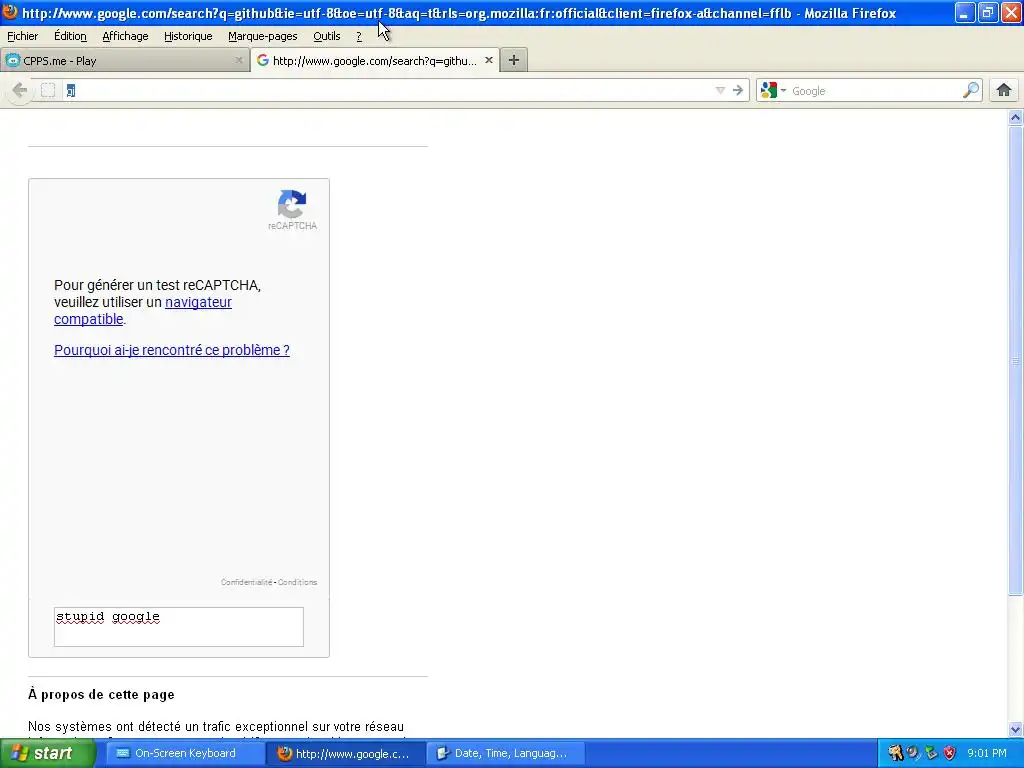The image size is (1024, 768).
Task: Click the Go arrow in address bar
Action: tap(738, 90)
